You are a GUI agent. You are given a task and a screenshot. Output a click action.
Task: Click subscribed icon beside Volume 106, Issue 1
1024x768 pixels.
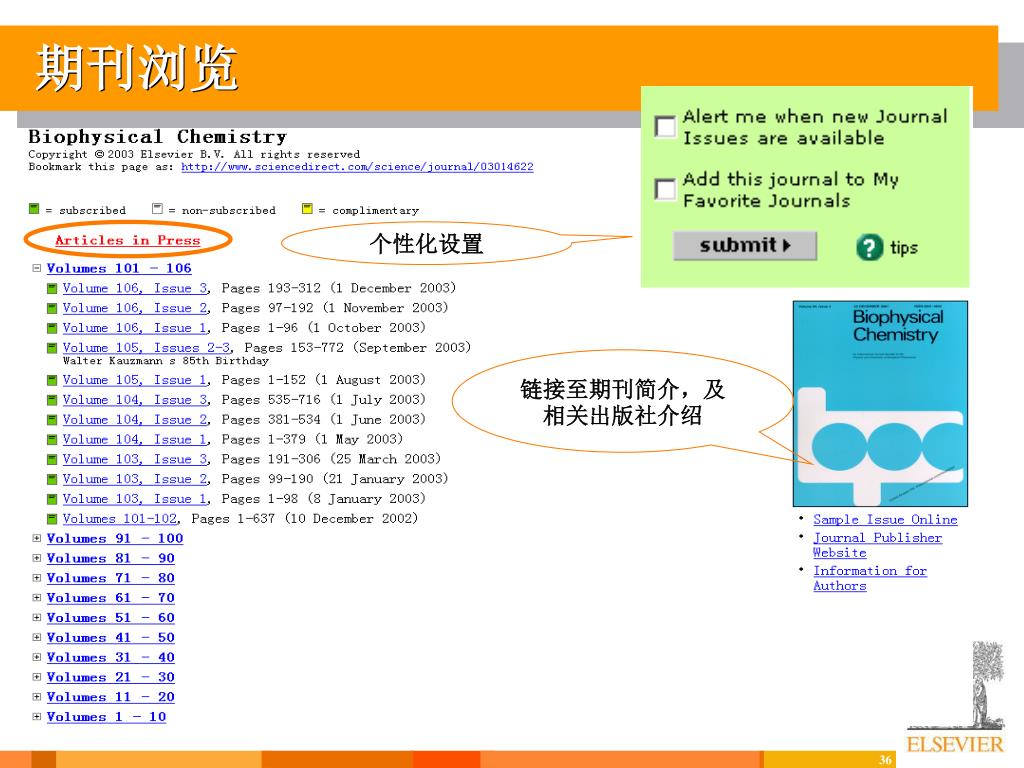pos(52,328)
